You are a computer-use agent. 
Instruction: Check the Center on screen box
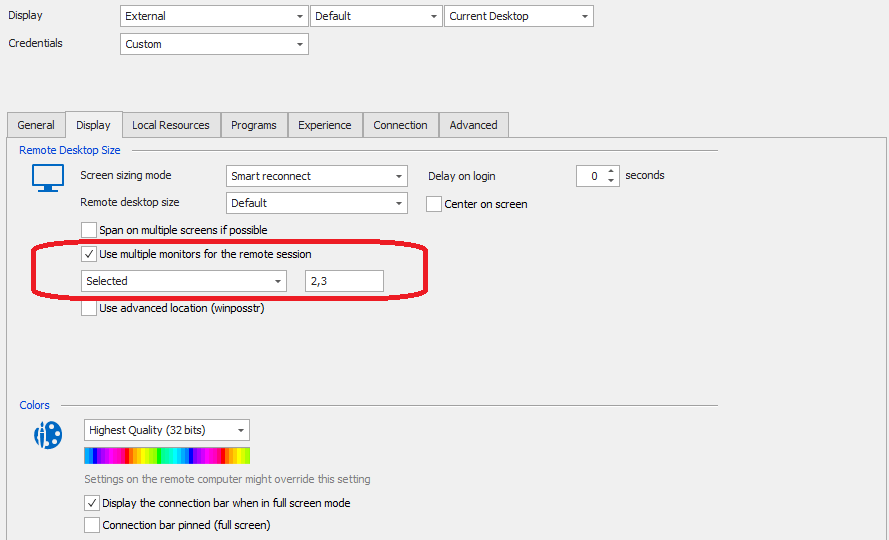[x=434, y=204]
